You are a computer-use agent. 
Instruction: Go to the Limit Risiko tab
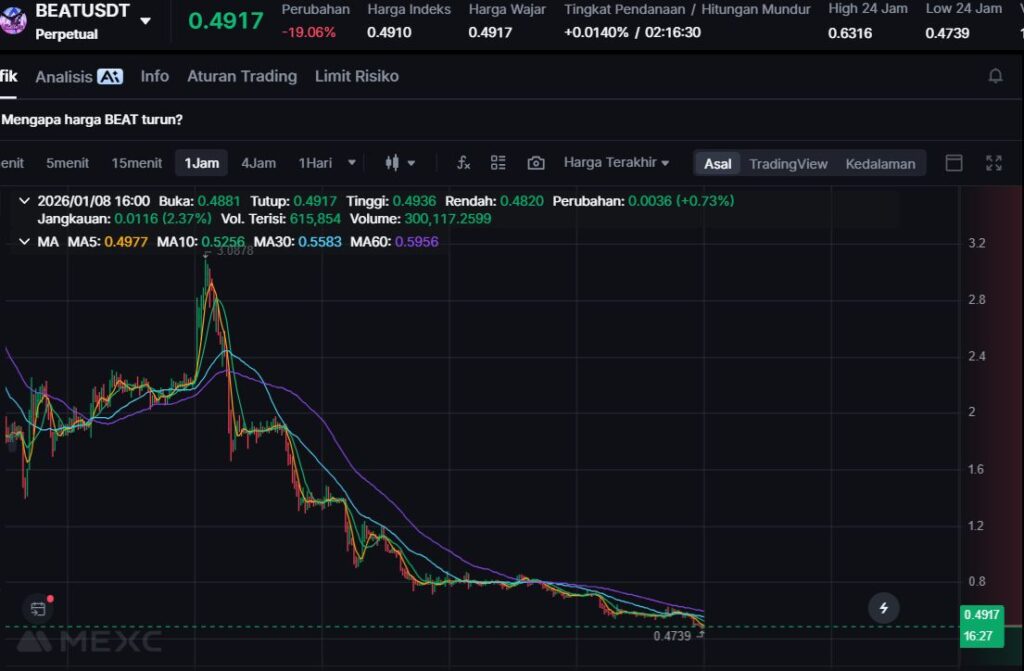click(356, 76)
